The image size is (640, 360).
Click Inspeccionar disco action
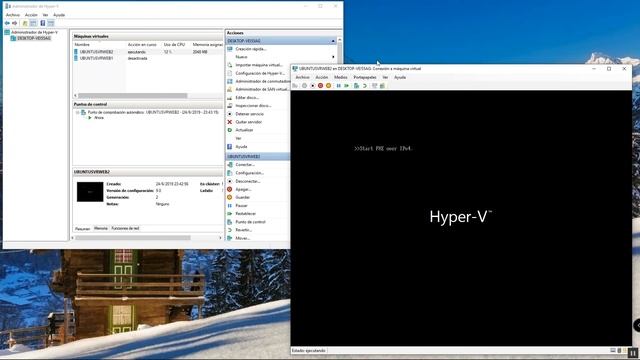[253, 106]
